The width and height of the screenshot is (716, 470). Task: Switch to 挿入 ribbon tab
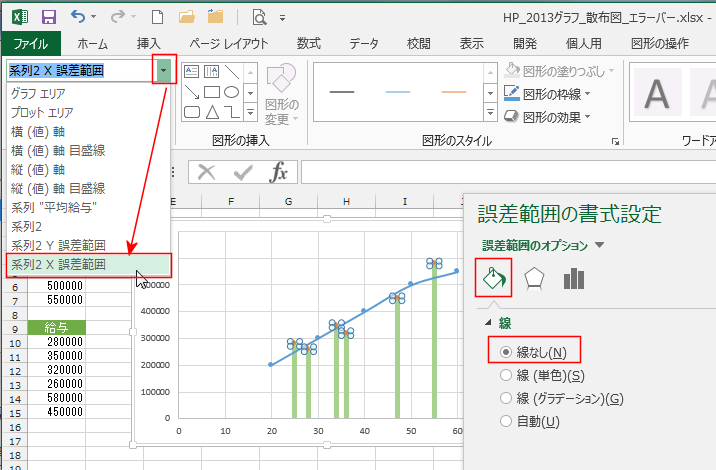click(148, 44)
